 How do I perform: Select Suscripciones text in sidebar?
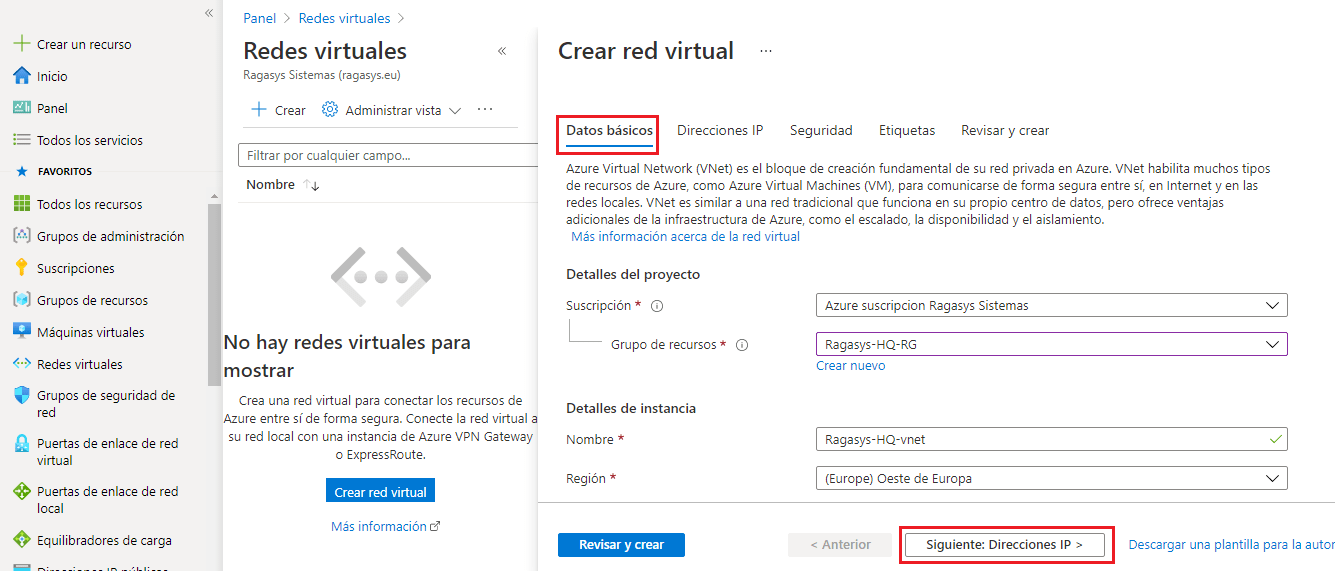click(x=76, y=268)
